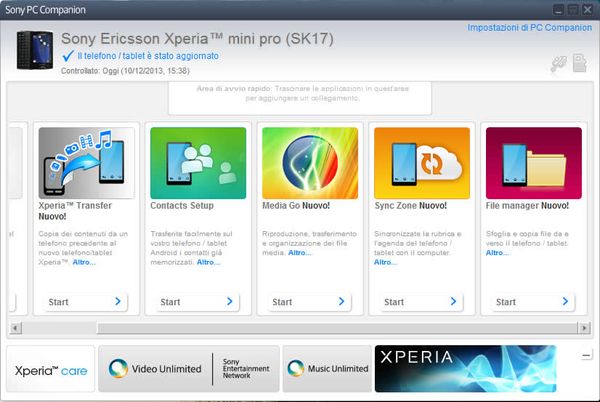The image size is (600, 402).
Task: Open the Sync Zone tile image
Action: pyautogui.click(x=422, y=163)
